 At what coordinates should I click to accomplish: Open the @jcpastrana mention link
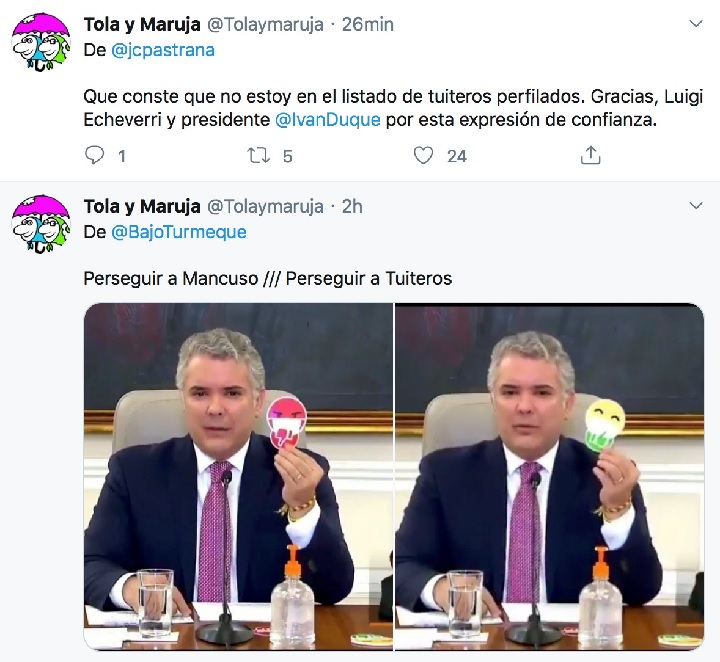click(163, 50)
